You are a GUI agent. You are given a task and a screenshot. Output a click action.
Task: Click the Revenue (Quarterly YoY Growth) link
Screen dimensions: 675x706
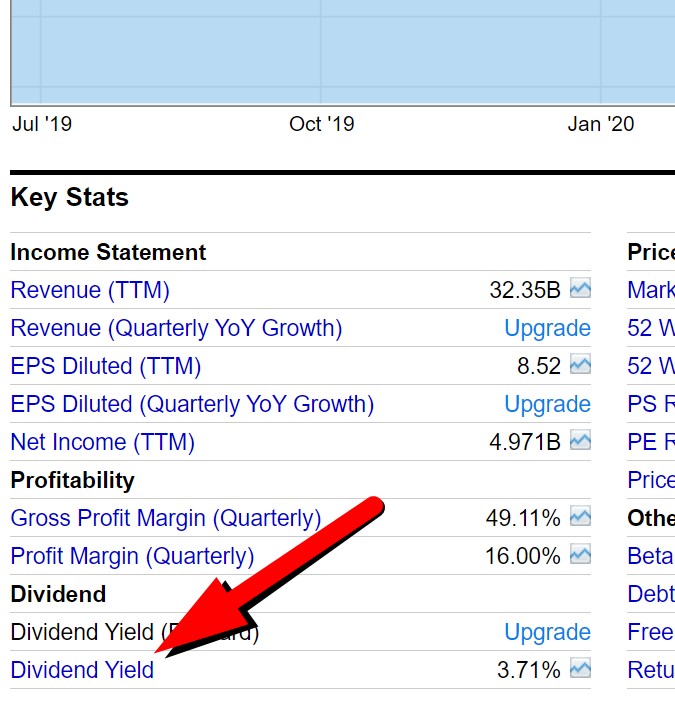click(x=176, y=329)
